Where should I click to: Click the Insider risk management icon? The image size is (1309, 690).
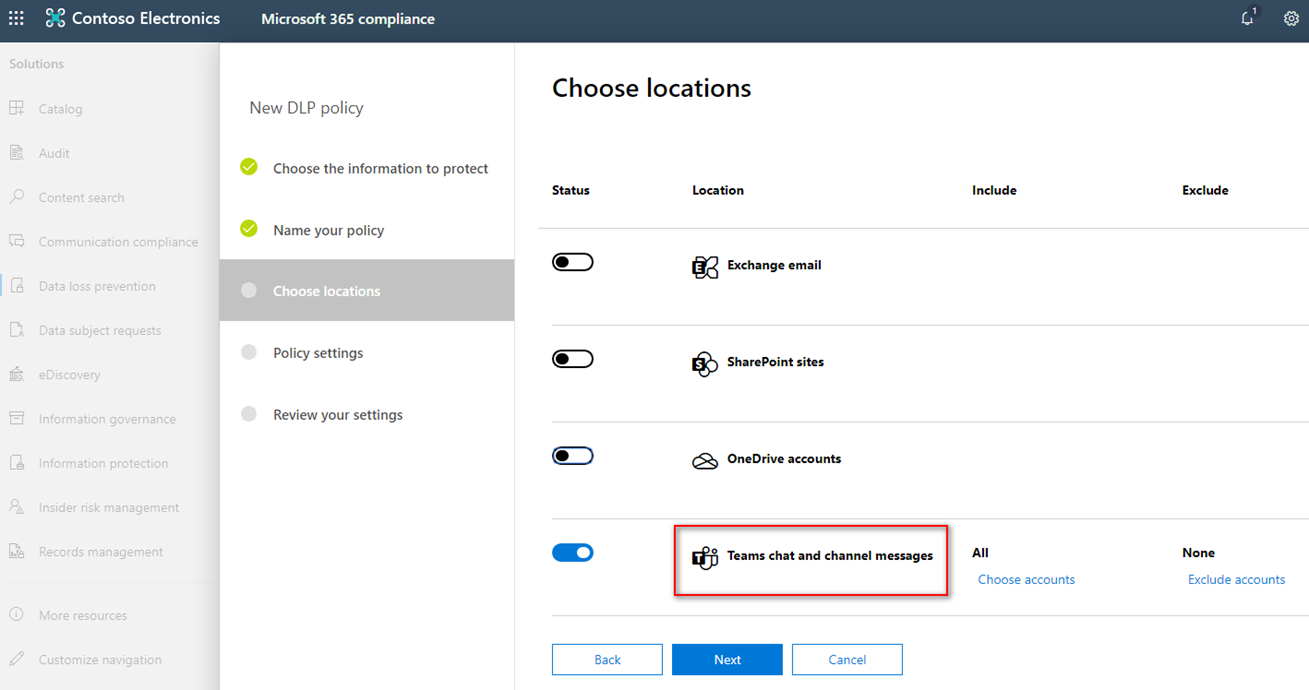(x=17, y=506)
